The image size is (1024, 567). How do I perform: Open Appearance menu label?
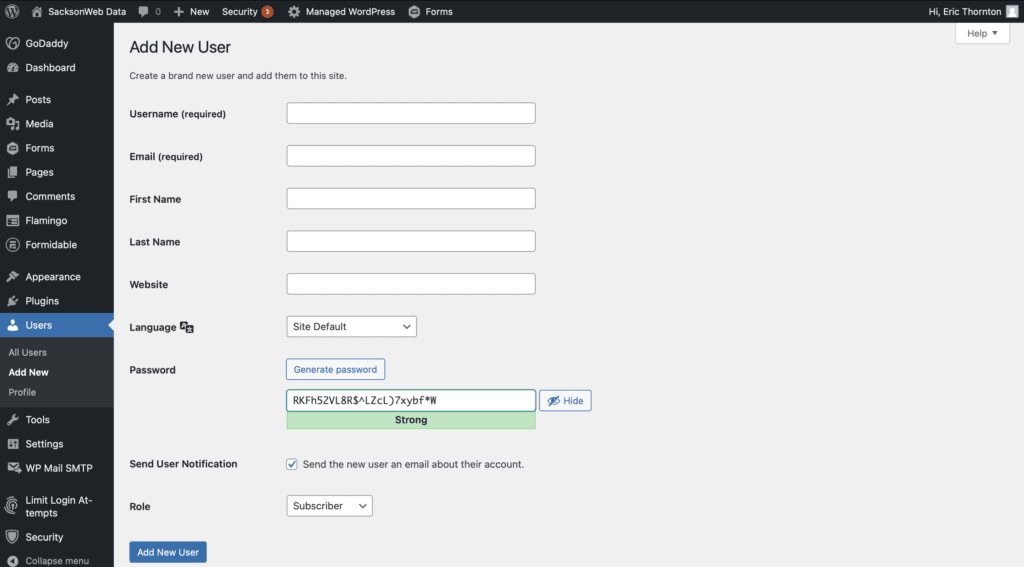(53, 276)
